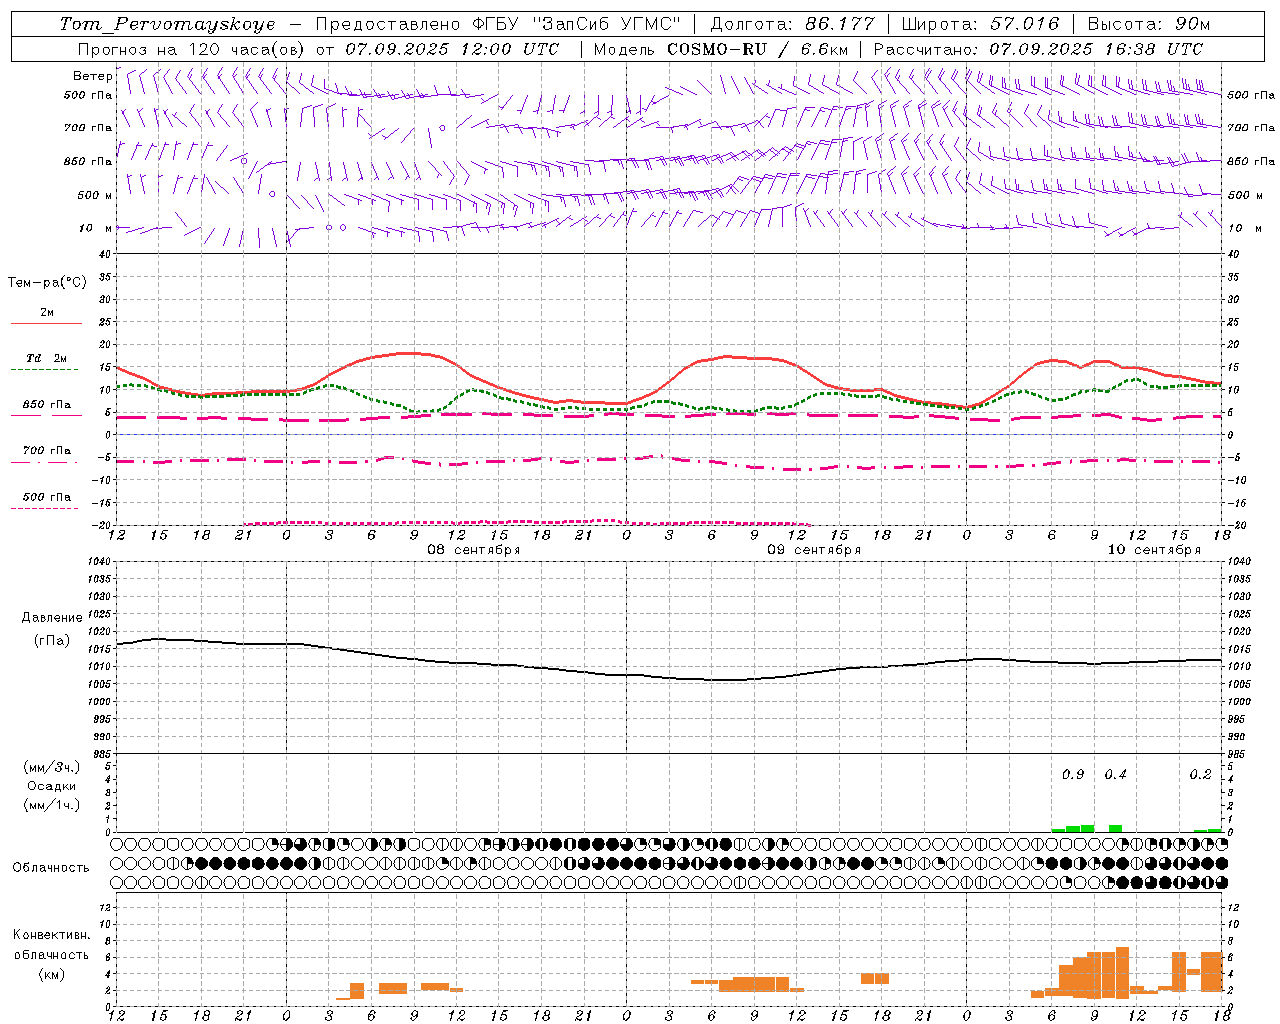Click the Тем-ра(°C) temperature panel label
Image resolution: width=1280 pixels, height=1024 pixels.
[x=47, y=283]
